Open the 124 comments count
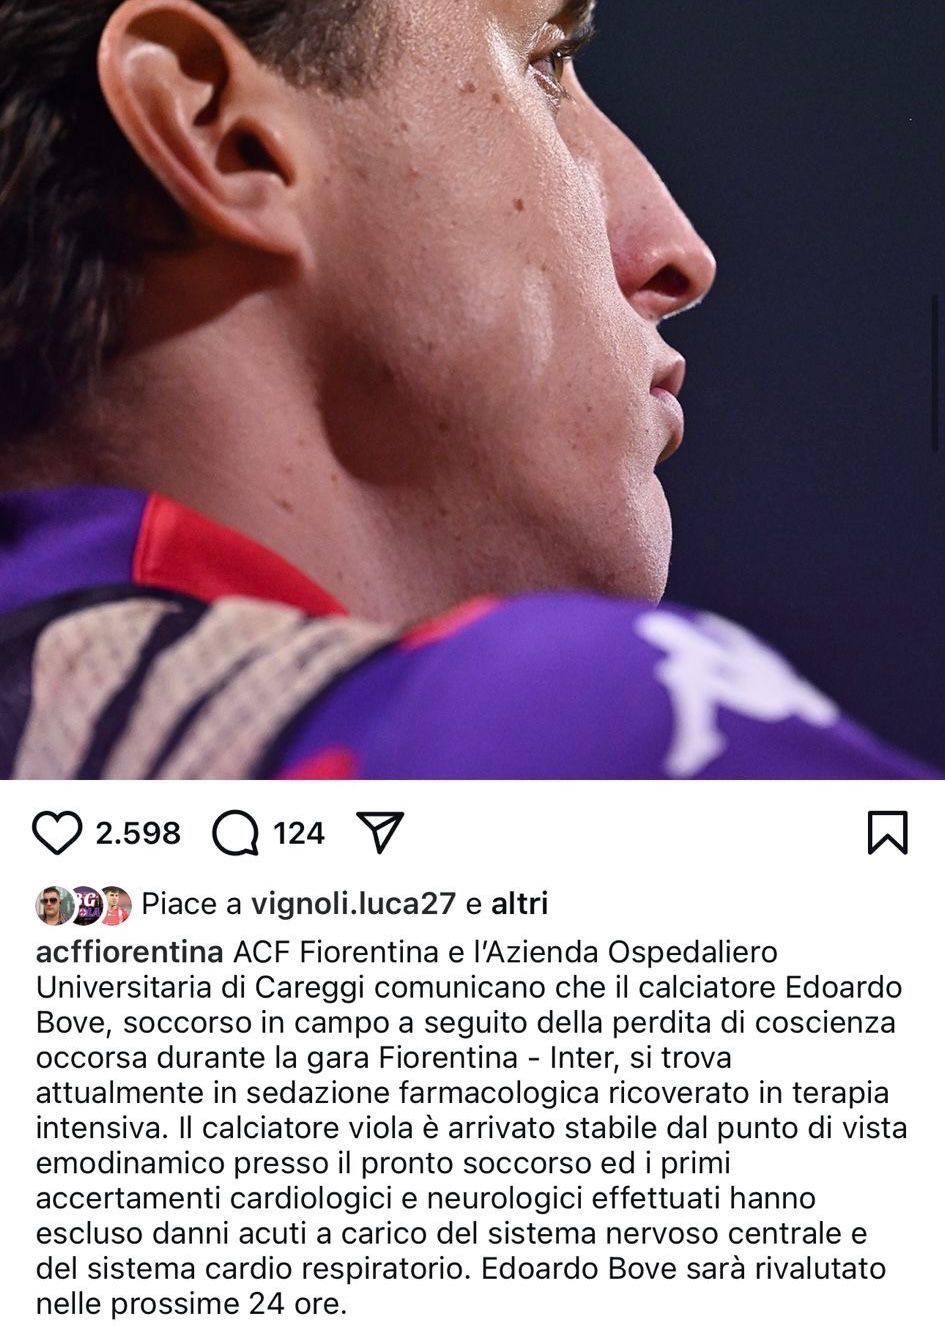This screenshot has width=945, height=1325. pyautogui.click(x=299, y=832)
